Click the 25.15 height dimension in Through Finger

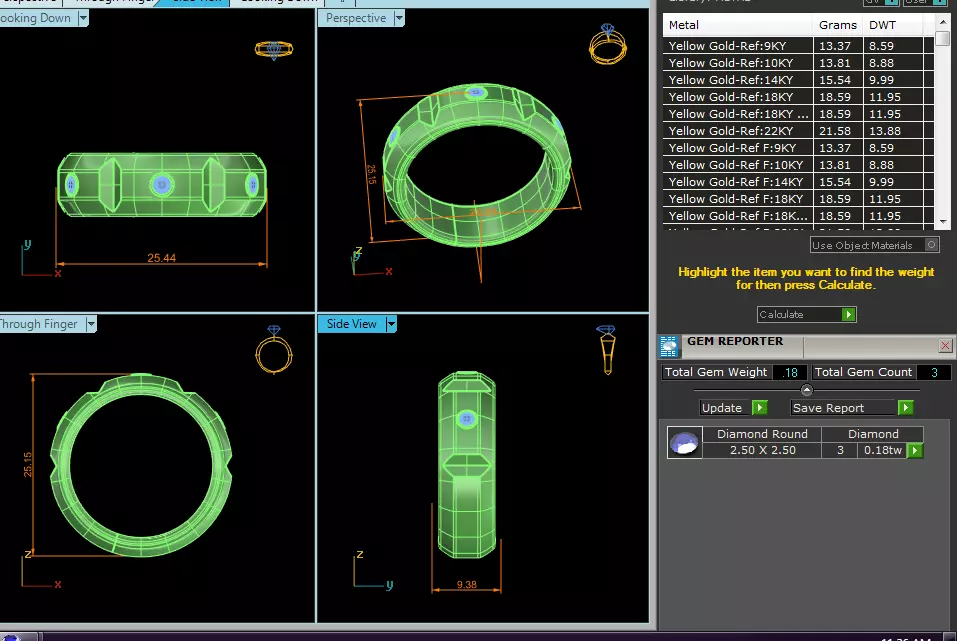coord(27,464)
